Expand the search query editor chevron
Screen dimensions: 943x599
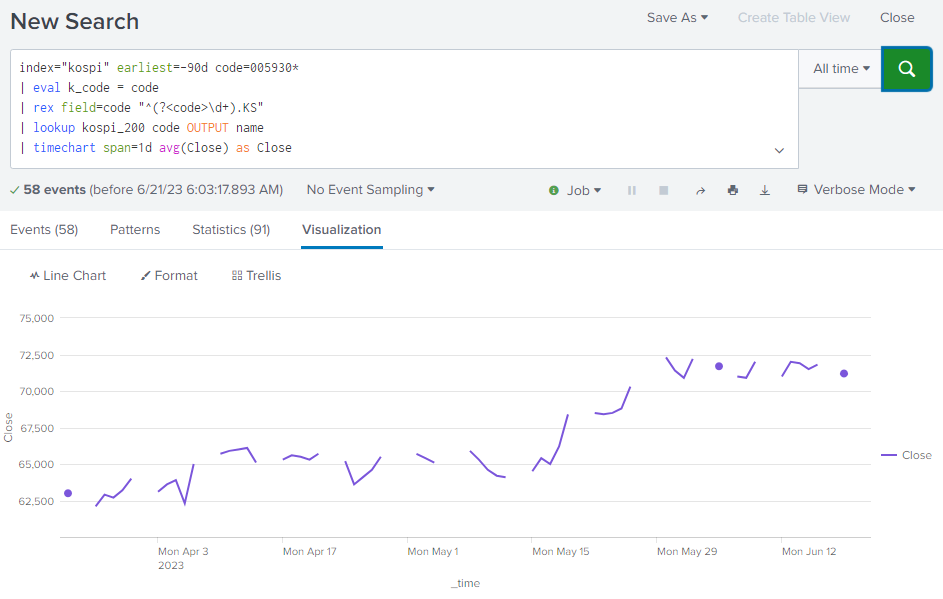(x=779, y=150)
